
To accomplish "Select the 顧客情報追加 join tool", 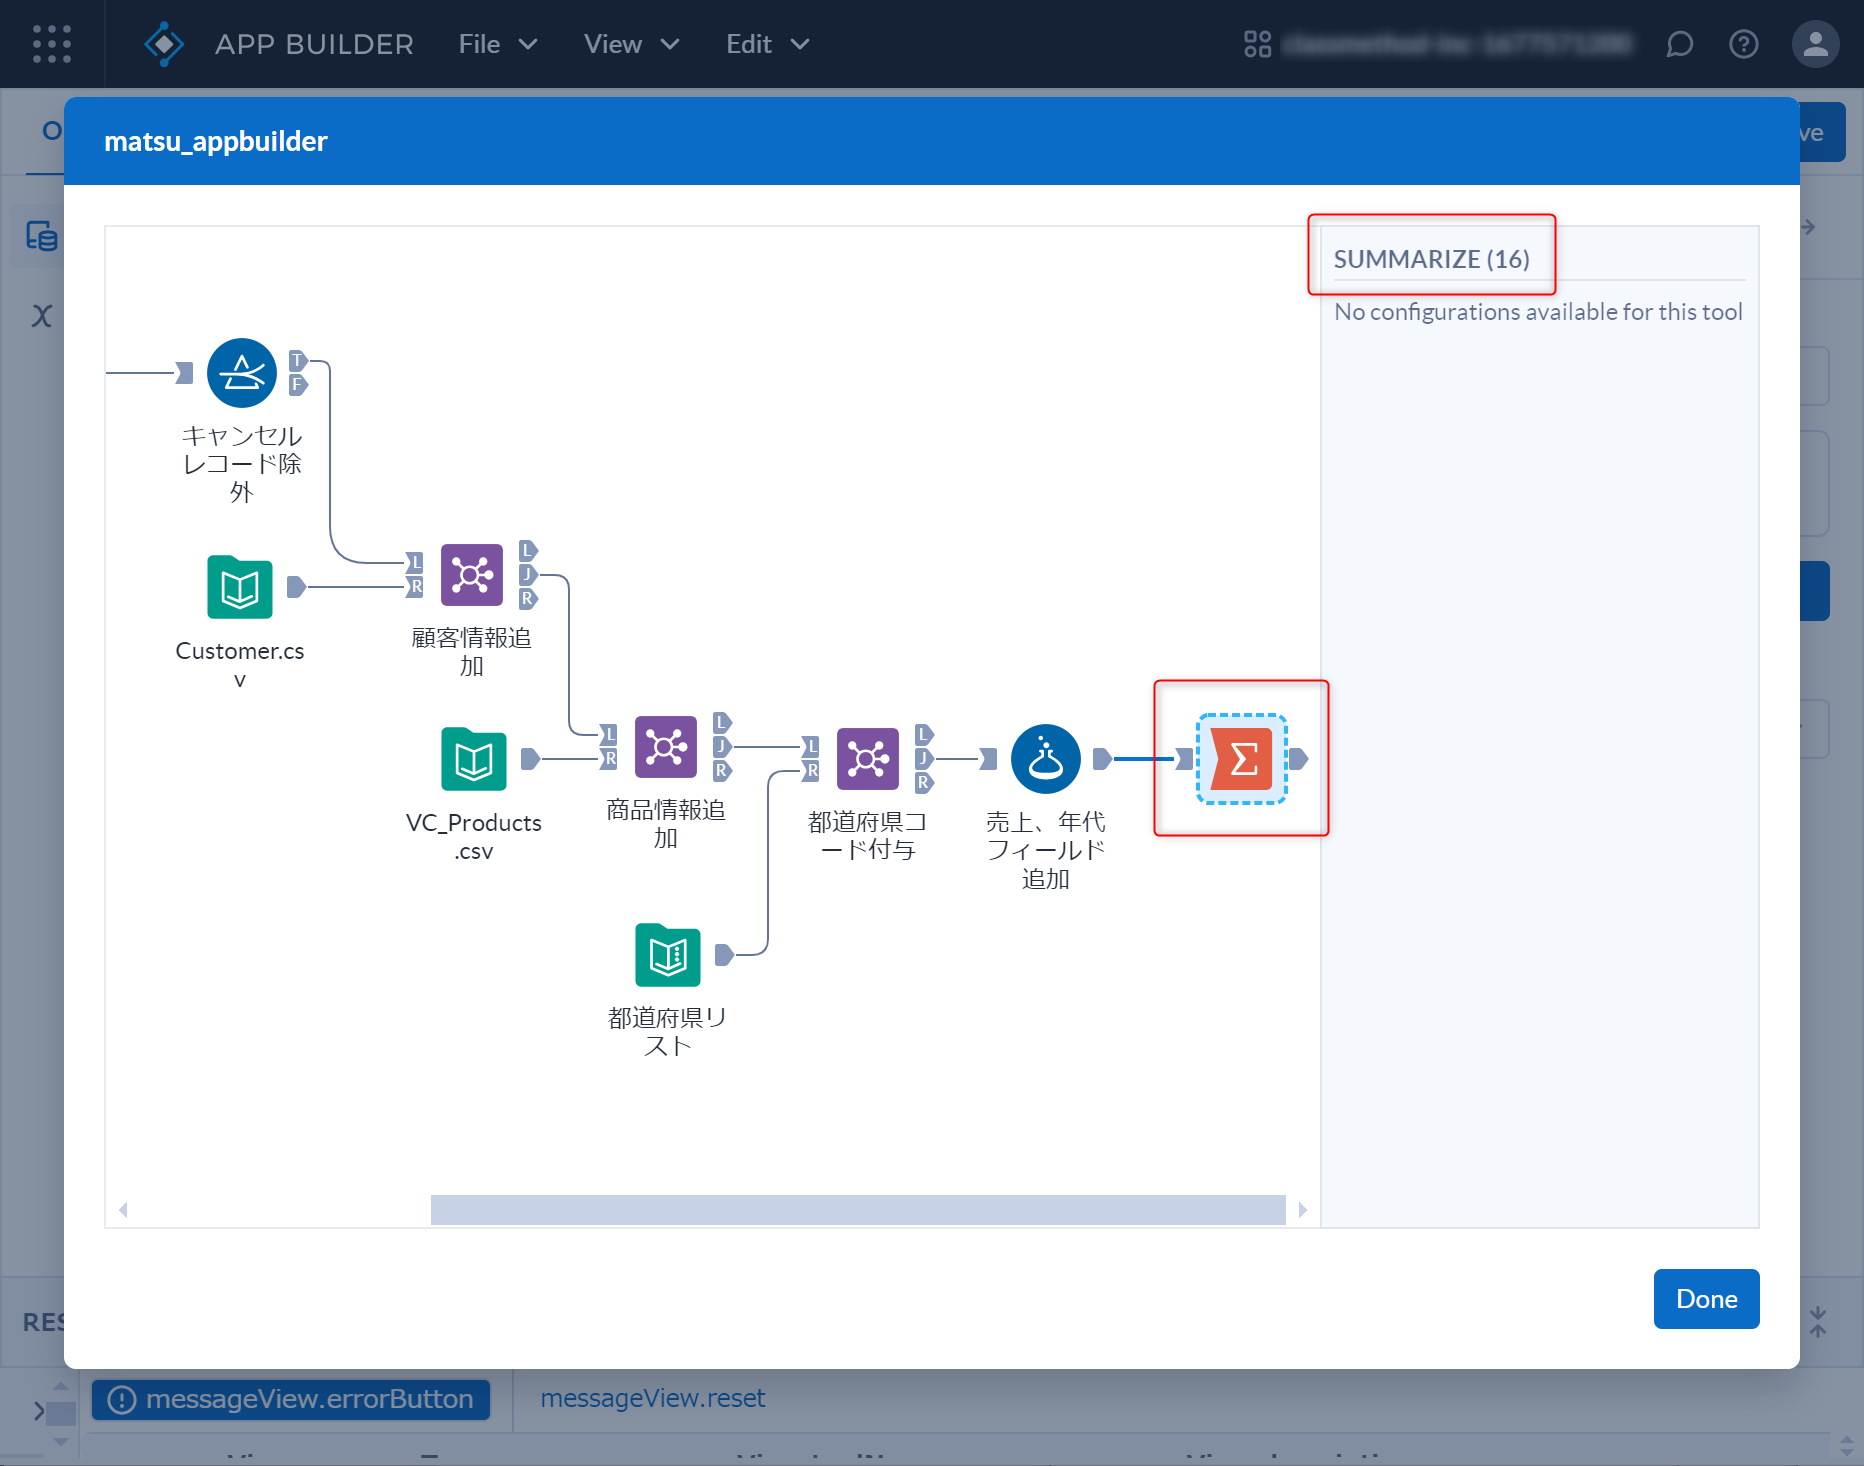I will tap(471, 574).
